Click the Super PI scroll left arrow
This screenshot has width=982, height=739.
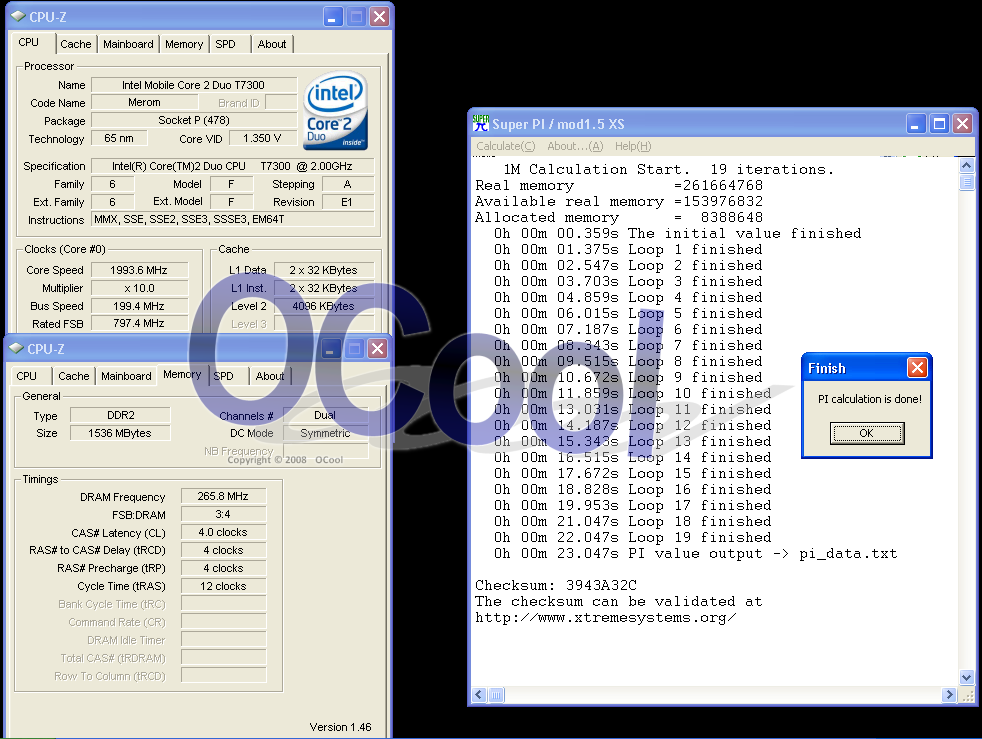click(480, 695)
